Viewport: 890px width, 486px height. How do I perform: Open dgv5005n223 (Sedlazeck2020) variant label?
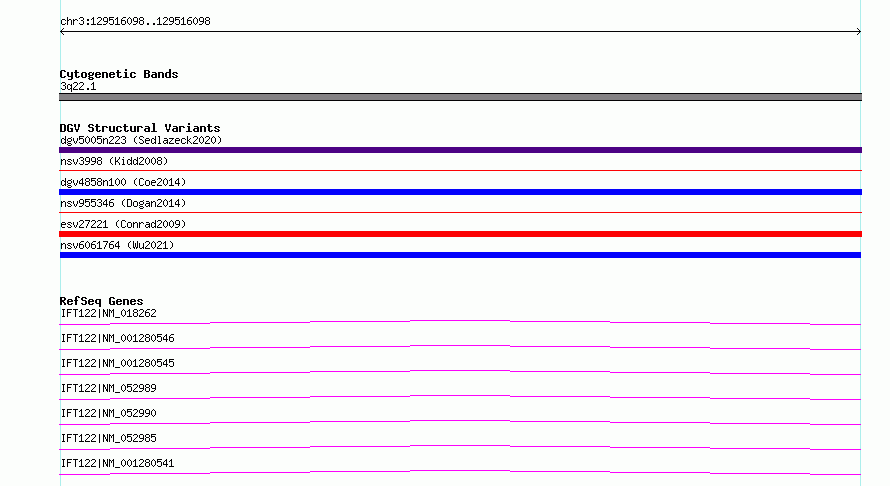pos(141,140)
